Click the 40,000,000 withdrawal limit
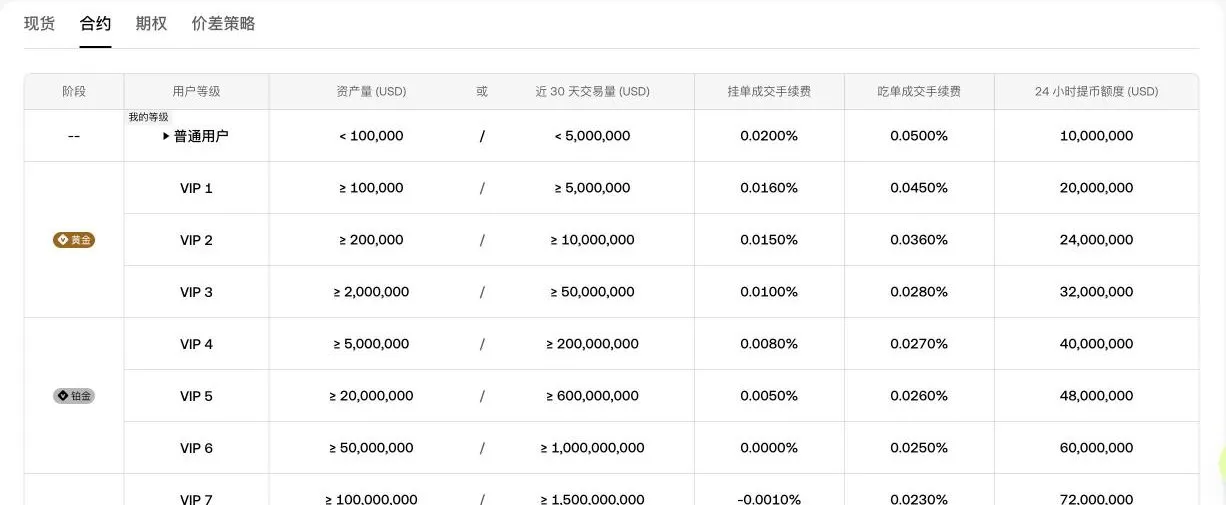This screenshot has height=505, width=1226. pyautogui.click(x=1096, y=344)
